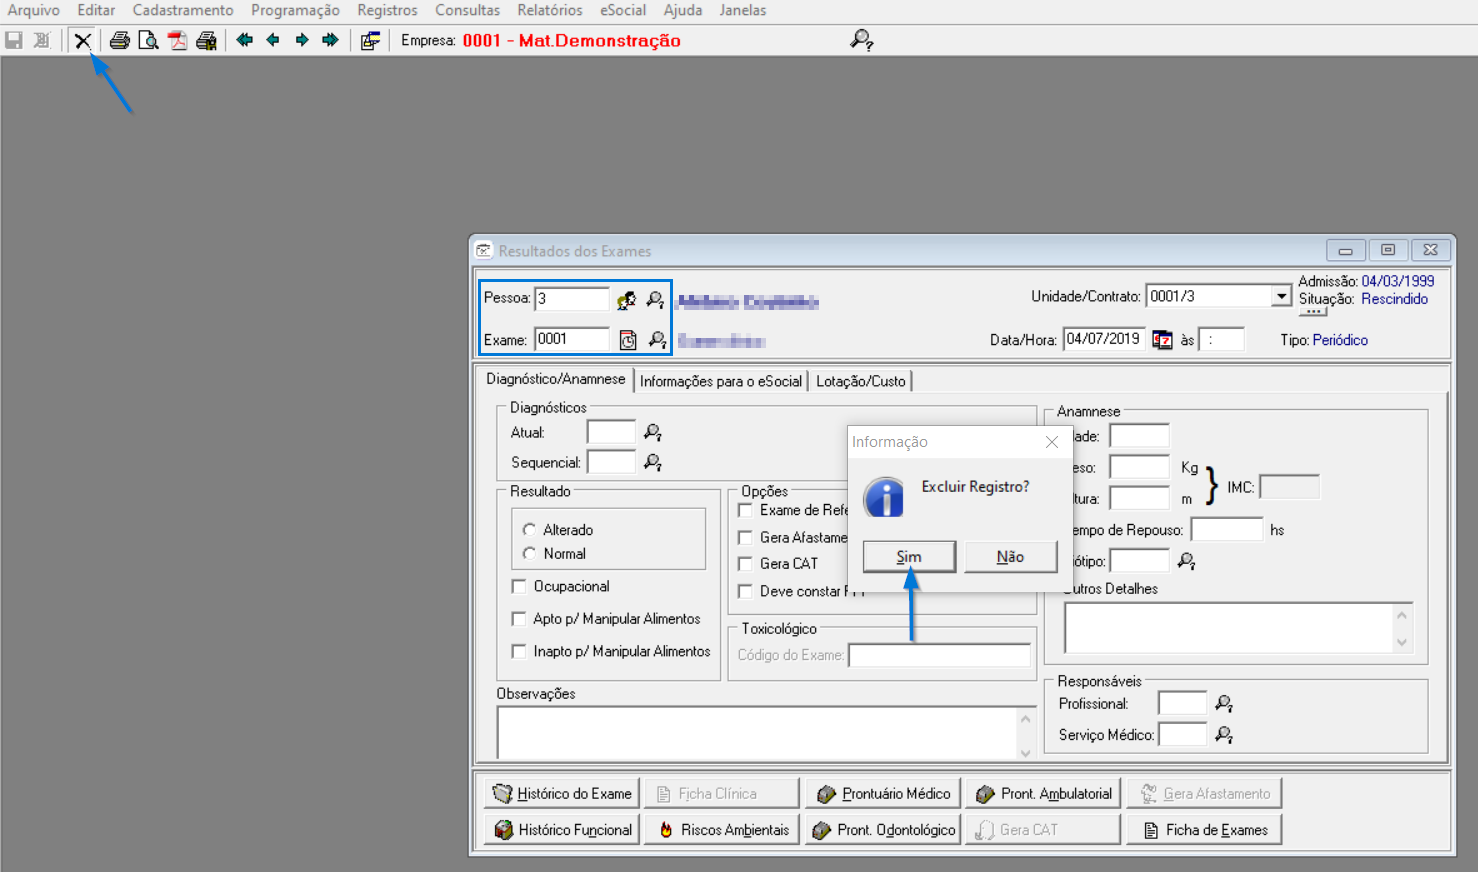The height and width of the screenshot is (872, 1478).
Task: Click the Tempo de Repouso field
Action: click(x=1227, y=530)
